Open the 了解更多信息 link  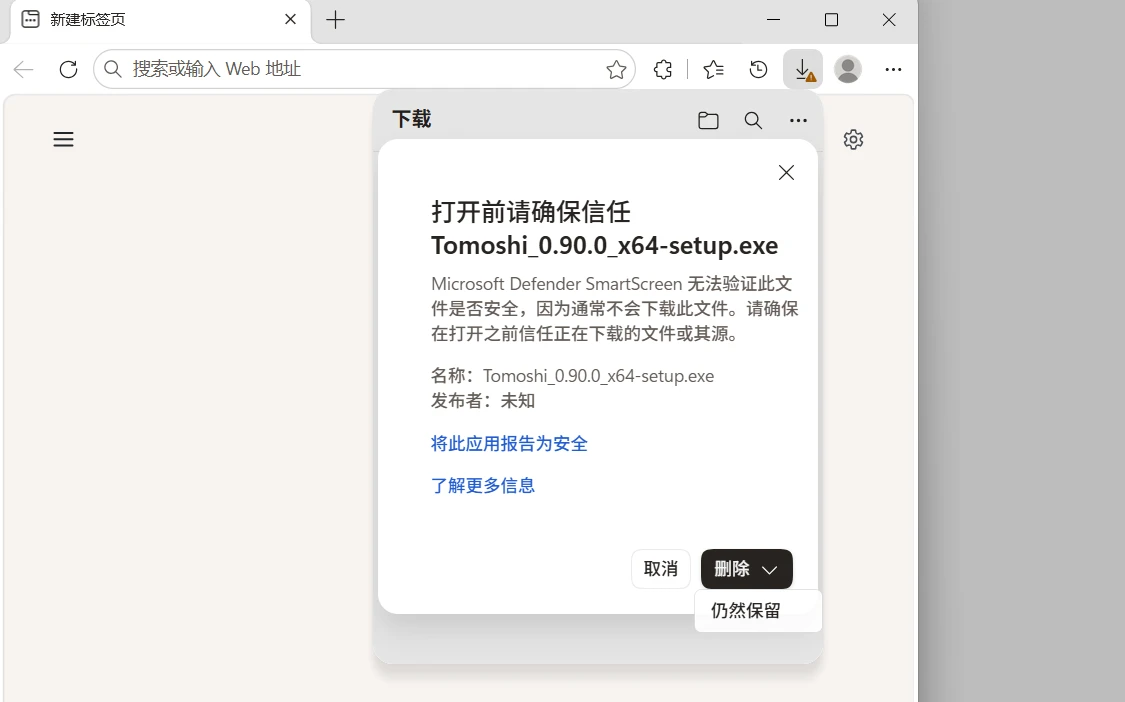483,485
